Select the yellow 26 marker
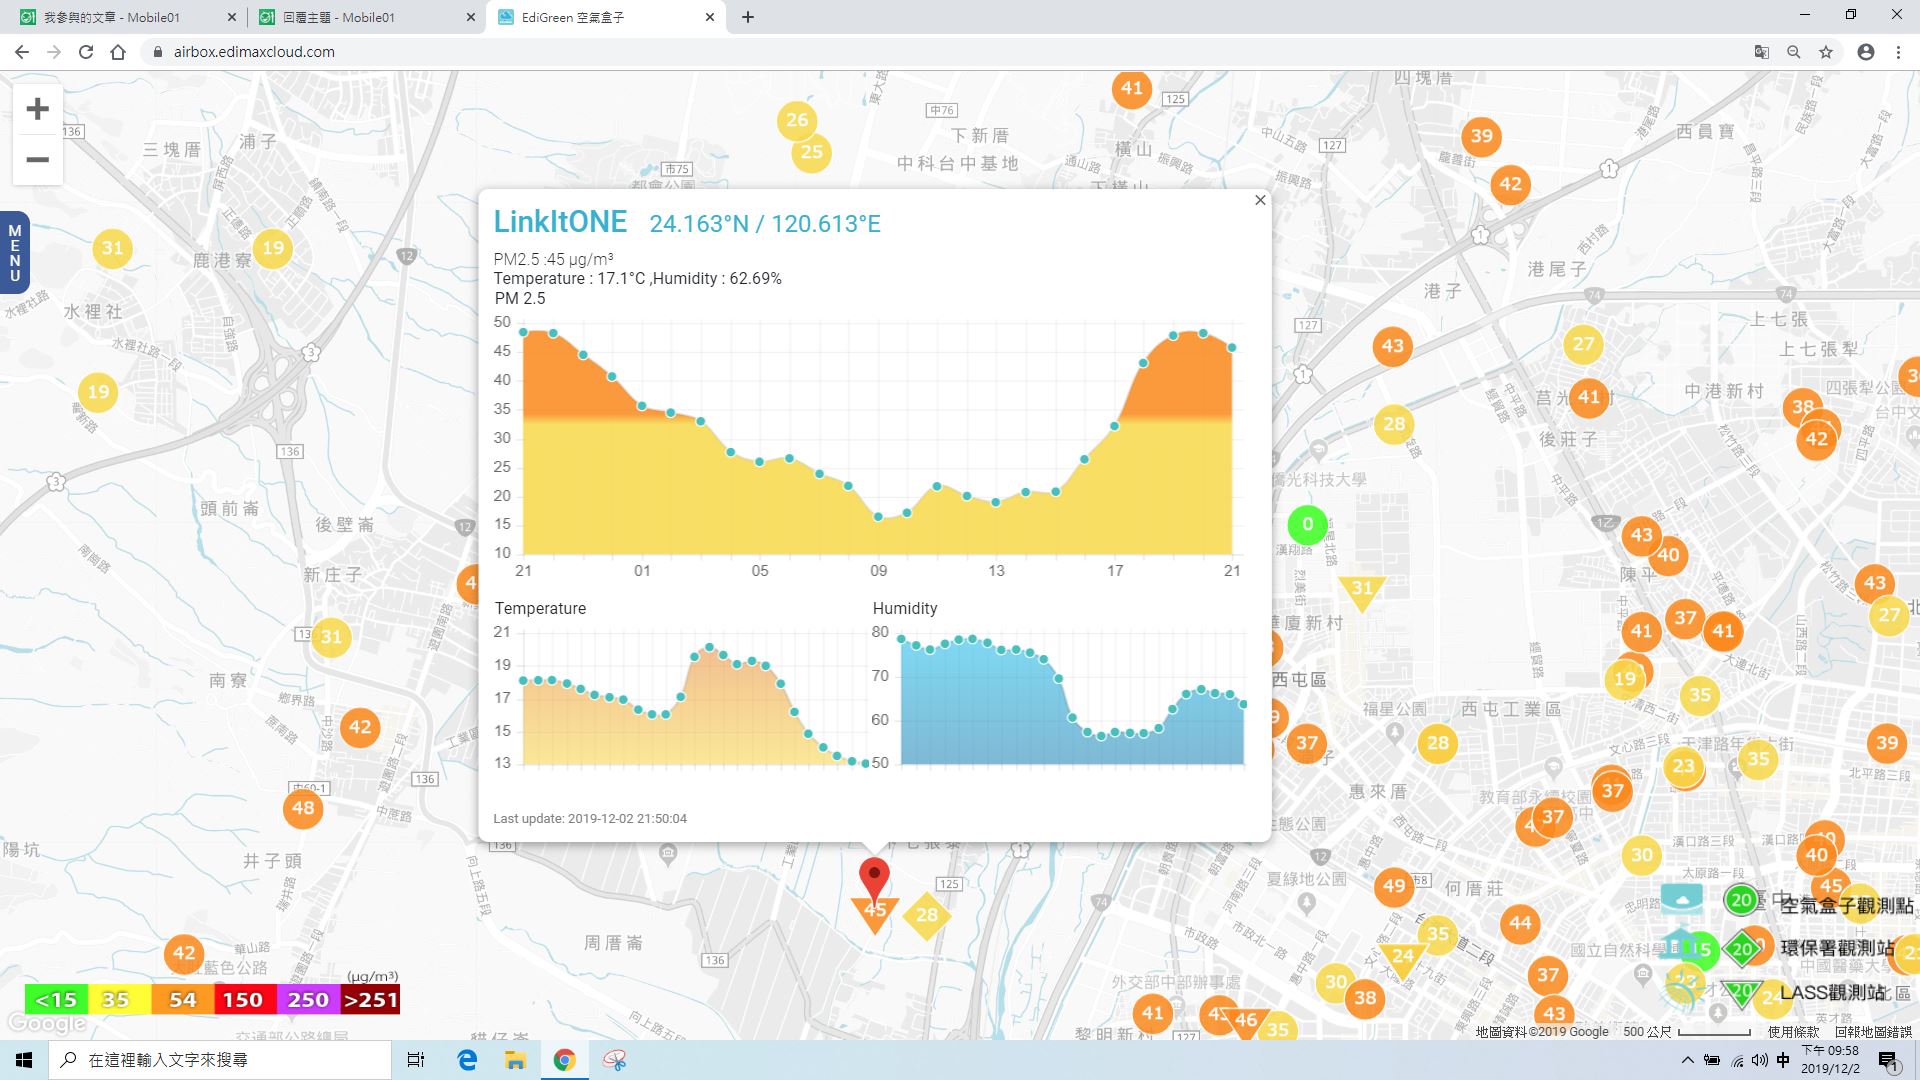This screenshot has height=1080, width=1920. [797, 120]
